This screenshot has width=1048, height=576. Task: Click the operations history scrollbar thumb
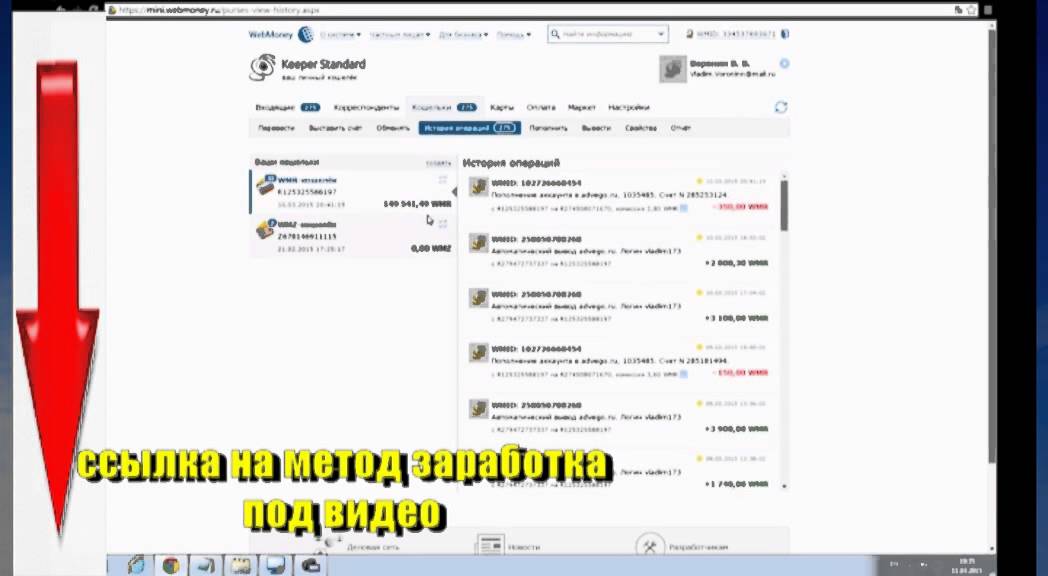784,206
